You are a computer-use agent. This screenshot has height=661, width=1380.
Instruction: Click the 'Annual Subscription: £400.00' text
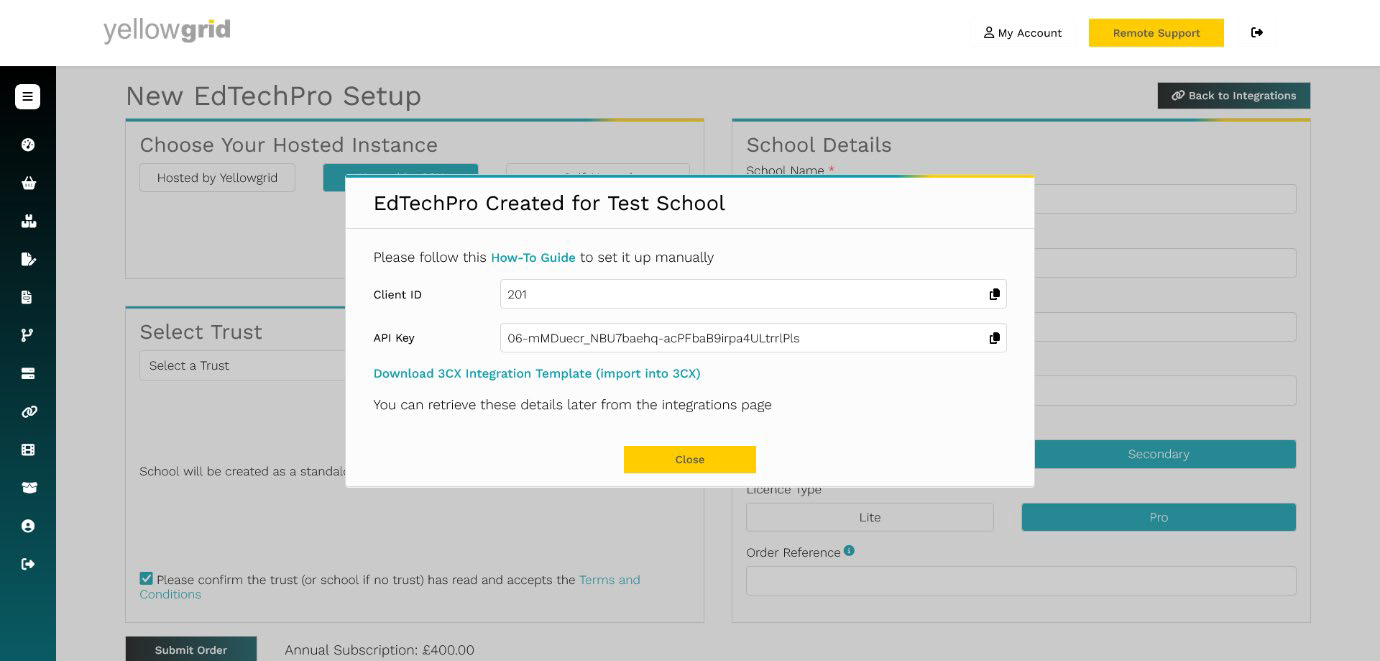click(x=380, y=650)
